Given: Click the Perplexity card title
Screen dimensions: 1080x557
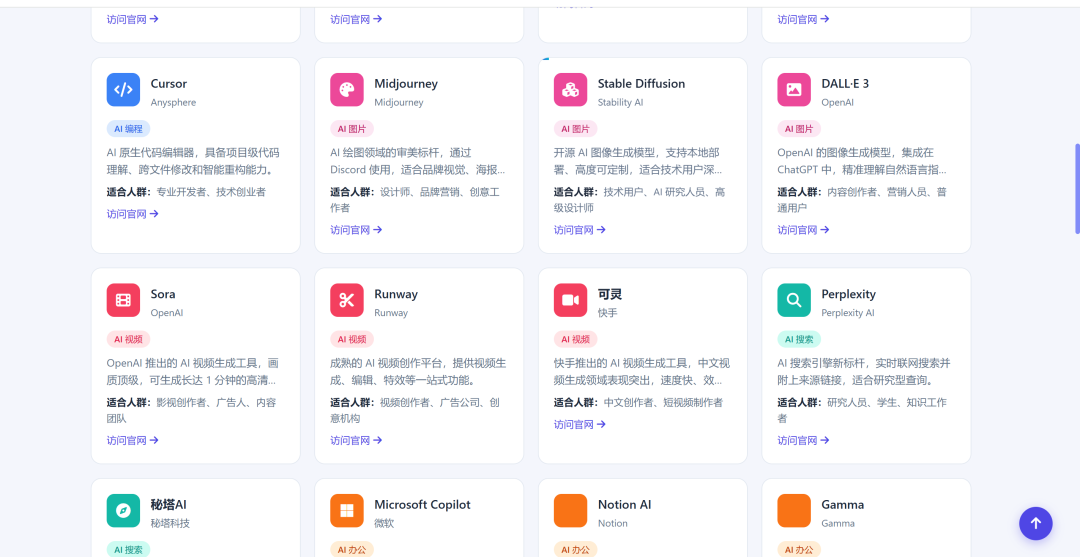Looking at the screenshot, I should click(849, 294).
